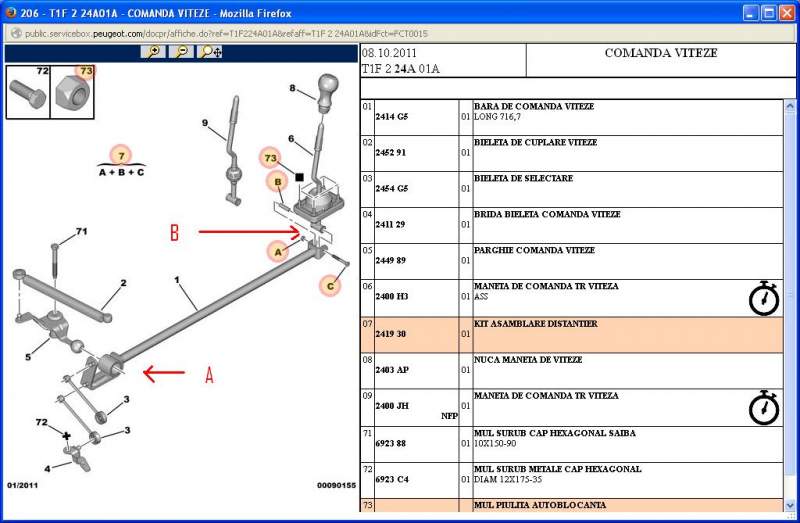Image resolution: width=800 pixels, height=523 pixels.
Task: Click the zoom in magnifier icon
Action: pos(153,52)
